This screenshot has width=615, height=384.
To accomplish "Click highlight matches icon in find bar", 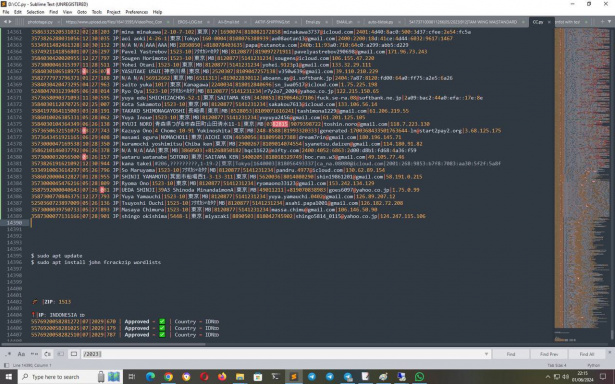I will (x=74, y=354).
